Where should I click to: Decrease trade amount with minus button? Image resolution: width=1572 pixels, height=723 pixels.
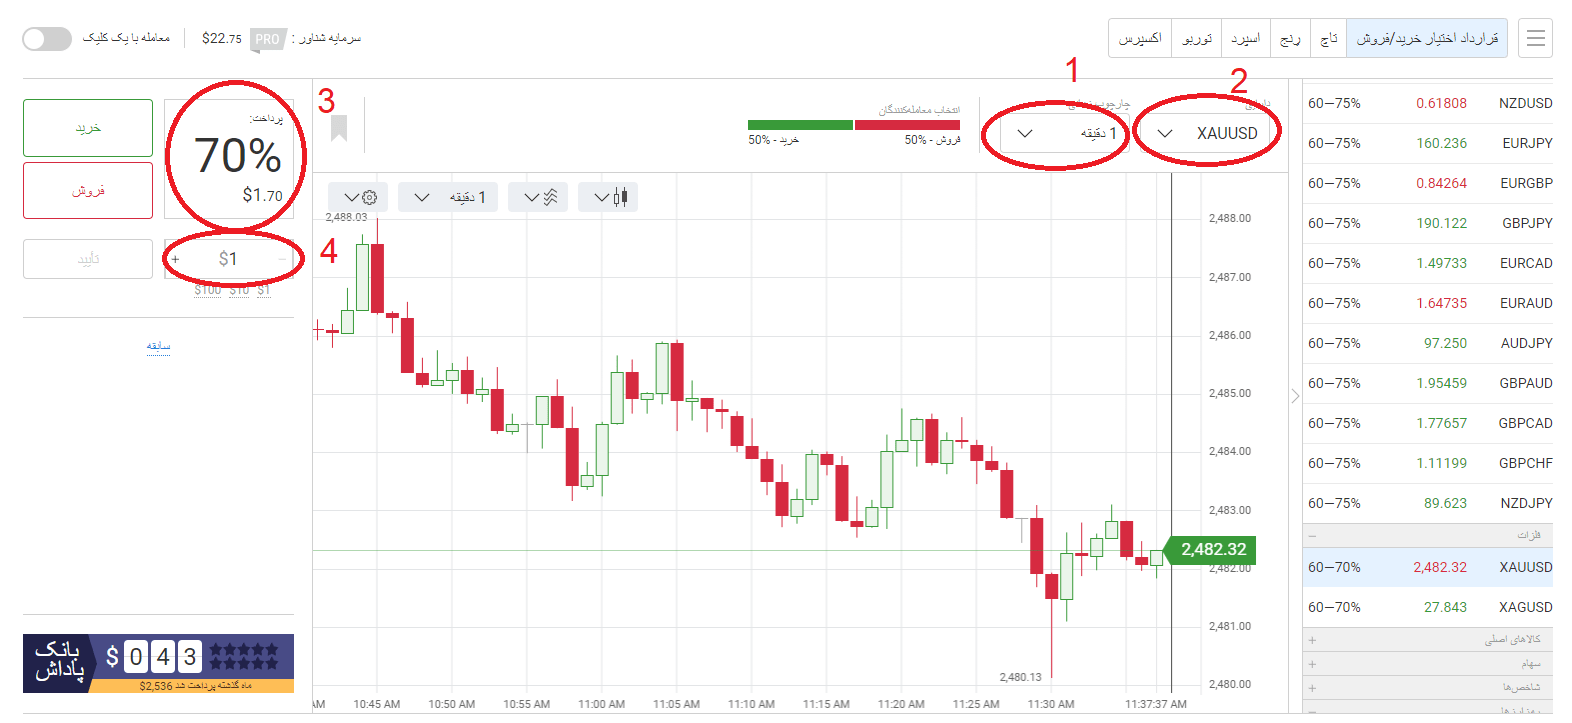click(282, 259)
